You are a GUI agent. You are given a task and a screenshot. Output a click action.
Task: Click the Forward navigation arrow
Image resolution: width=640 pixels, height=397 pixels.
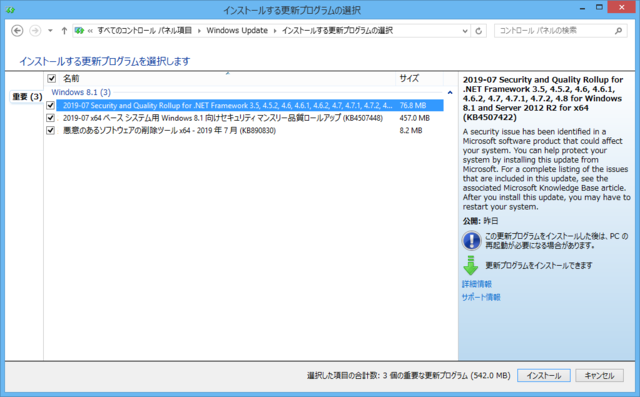(x=35, y=31)
